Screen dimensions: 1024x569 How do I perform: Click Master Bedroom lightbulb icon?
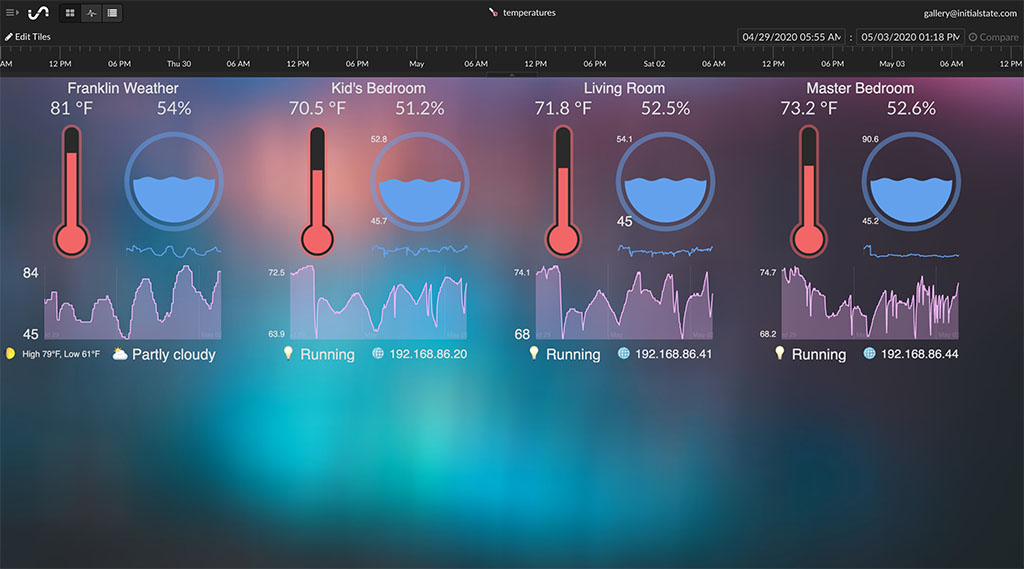(780, 353)
